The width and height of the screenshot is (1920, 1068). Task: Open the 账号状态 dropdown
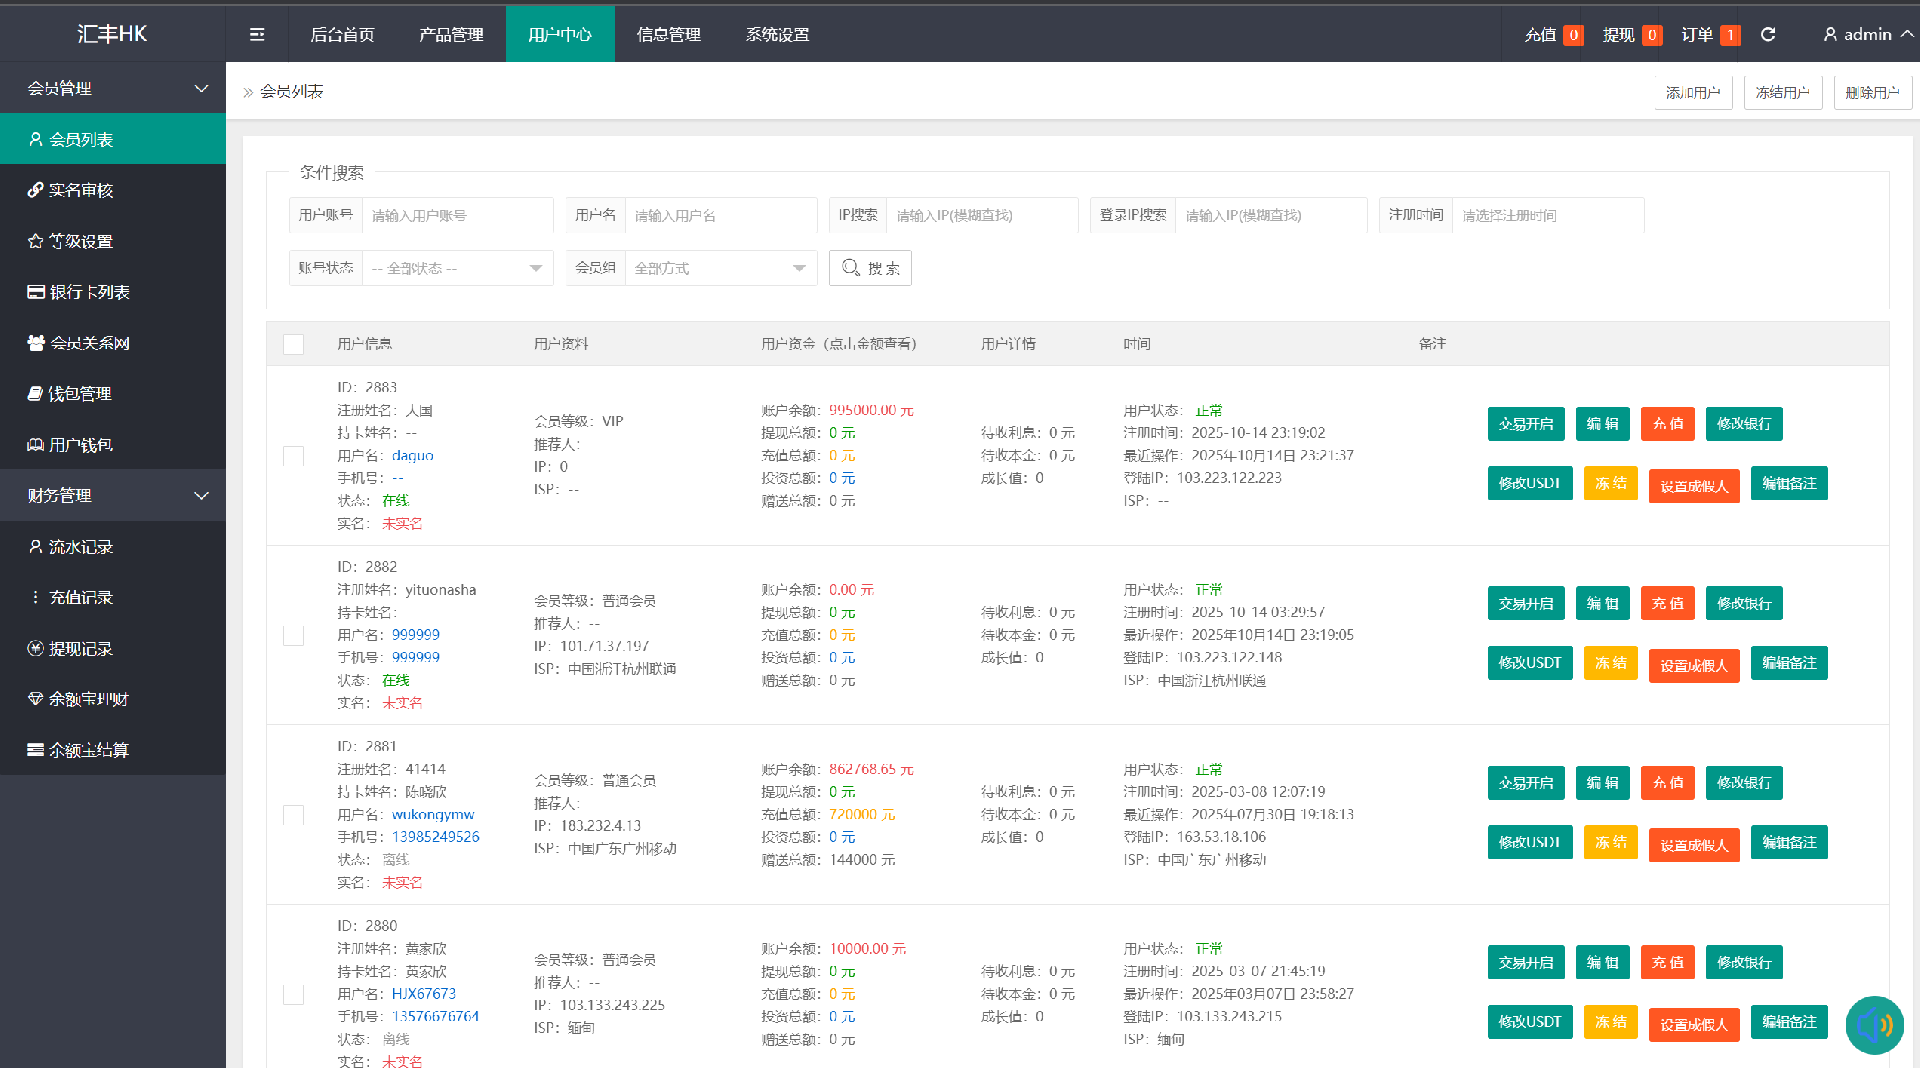pos(458,268)
